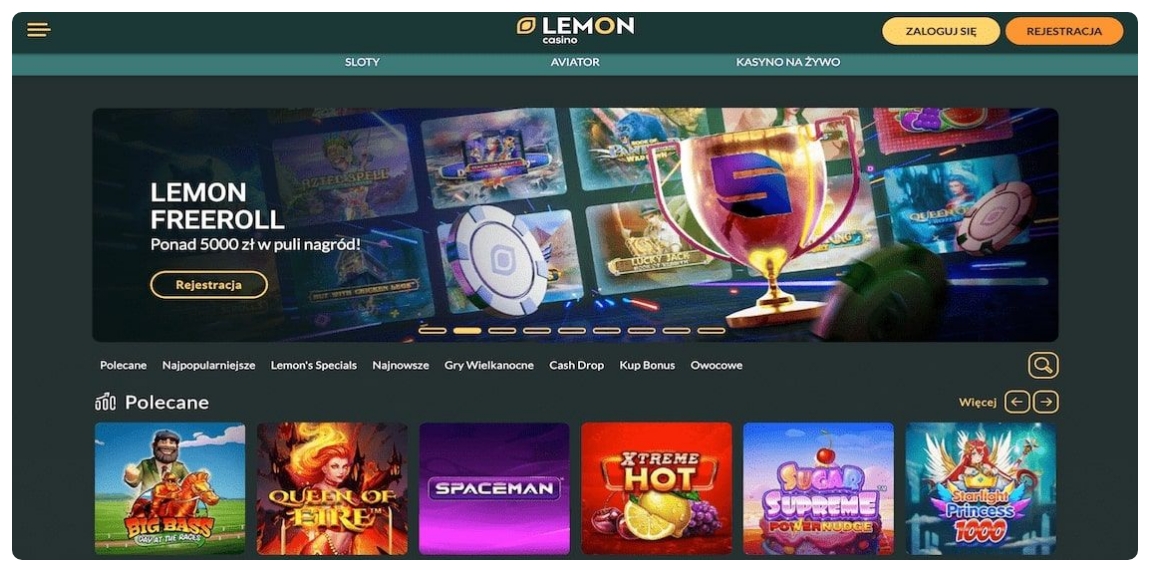
Task: Open the Więcej link
Action: pos(977,403)
